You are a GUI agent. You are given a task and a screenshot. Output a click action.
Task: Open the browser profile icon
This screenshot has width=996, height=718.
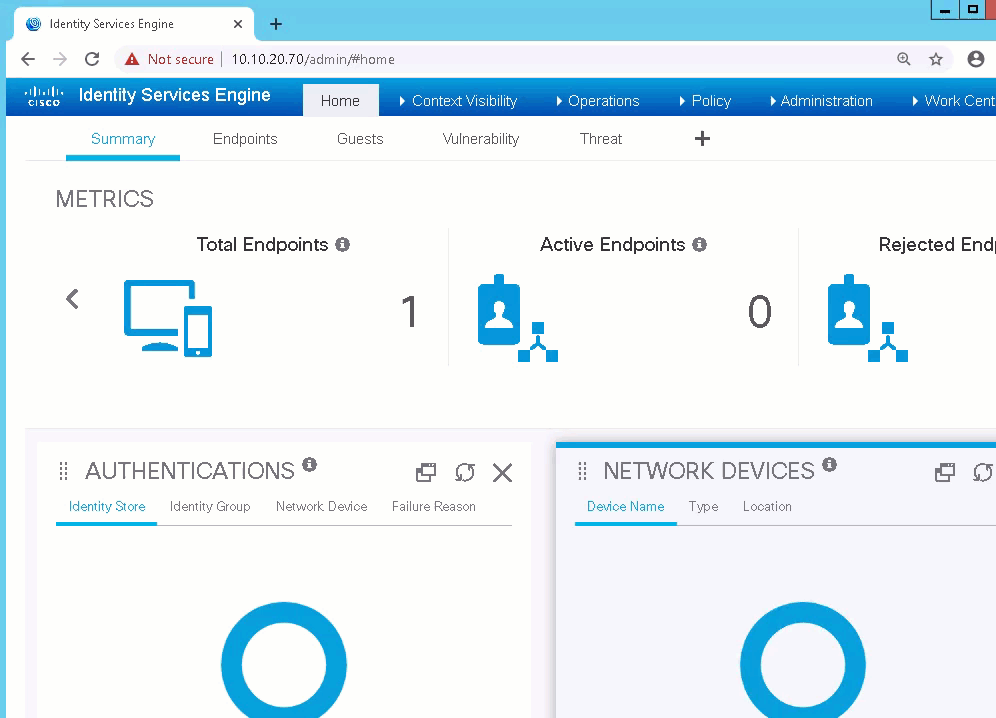pyautogui.click(x=976, y=59)
